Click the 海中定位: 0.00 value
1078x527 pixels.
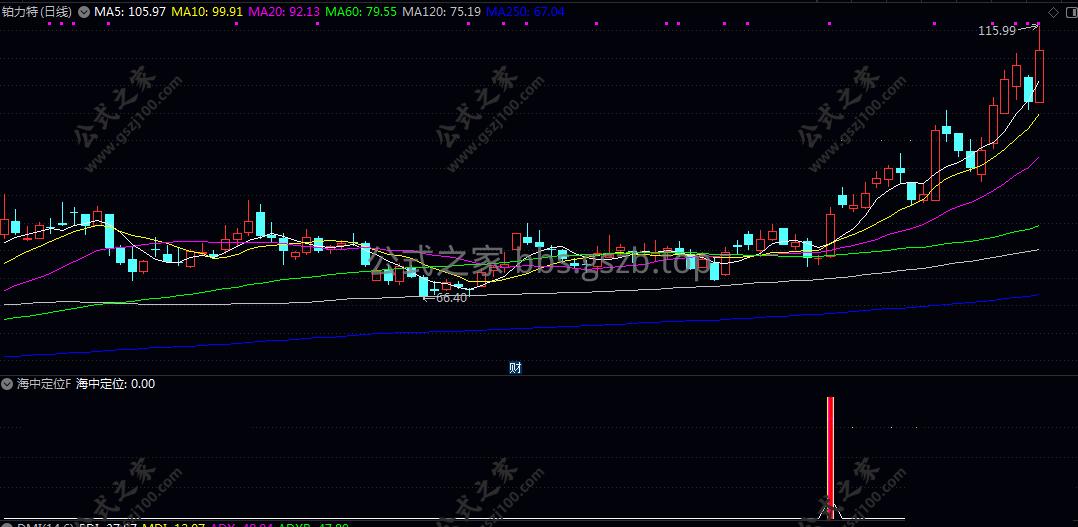point(116,383)
